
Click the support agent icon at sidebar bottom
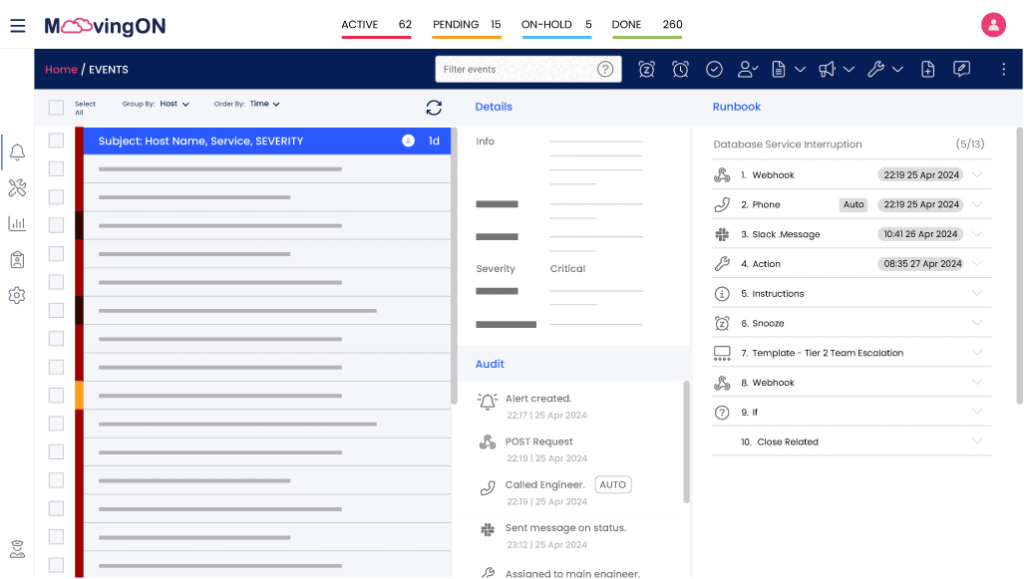[18, 549]
